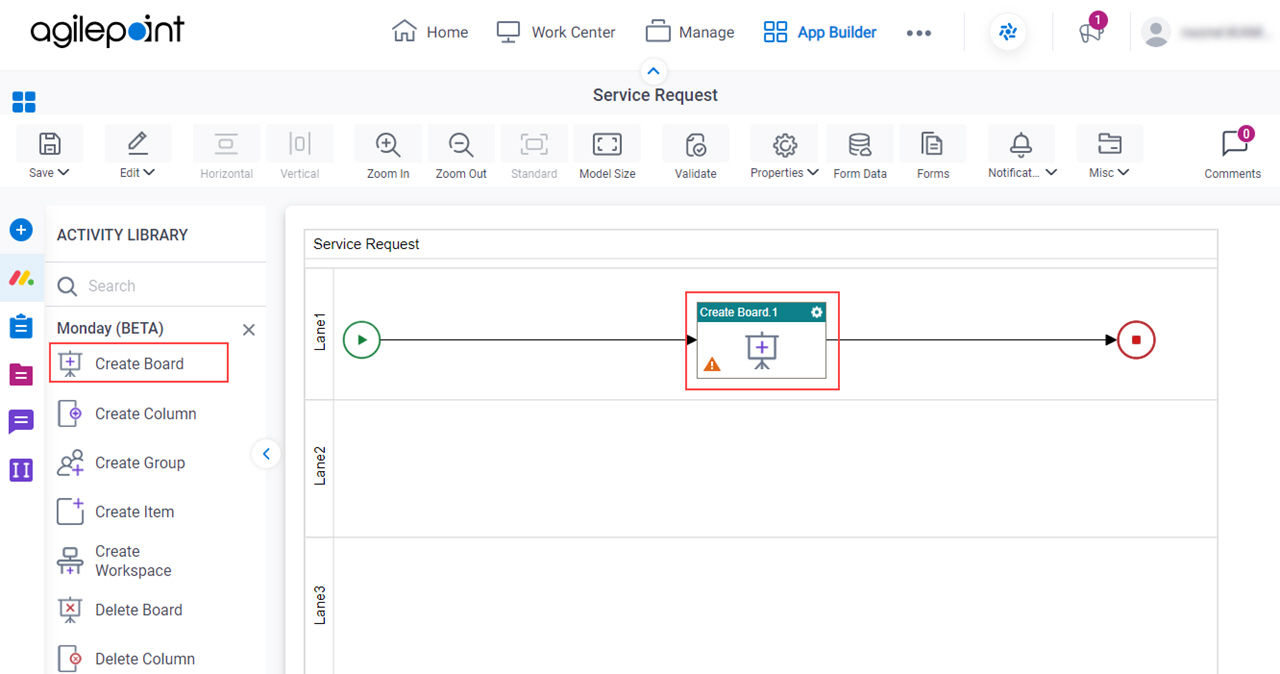Screen dimensions: 1280x674
Task: Click the Vertical align icon
Action: point(300,144)
